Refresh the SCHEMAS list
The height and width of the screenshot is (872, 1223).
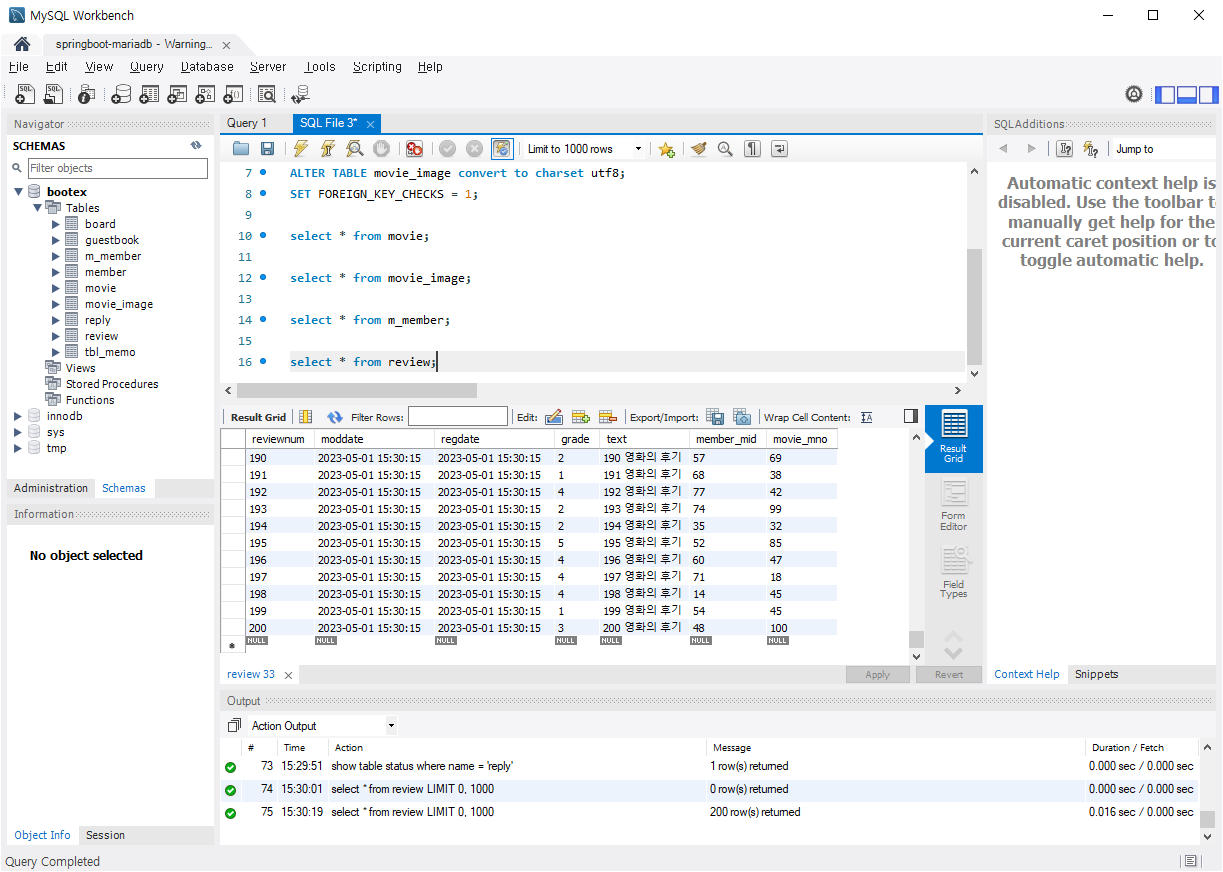click(196, 146)
